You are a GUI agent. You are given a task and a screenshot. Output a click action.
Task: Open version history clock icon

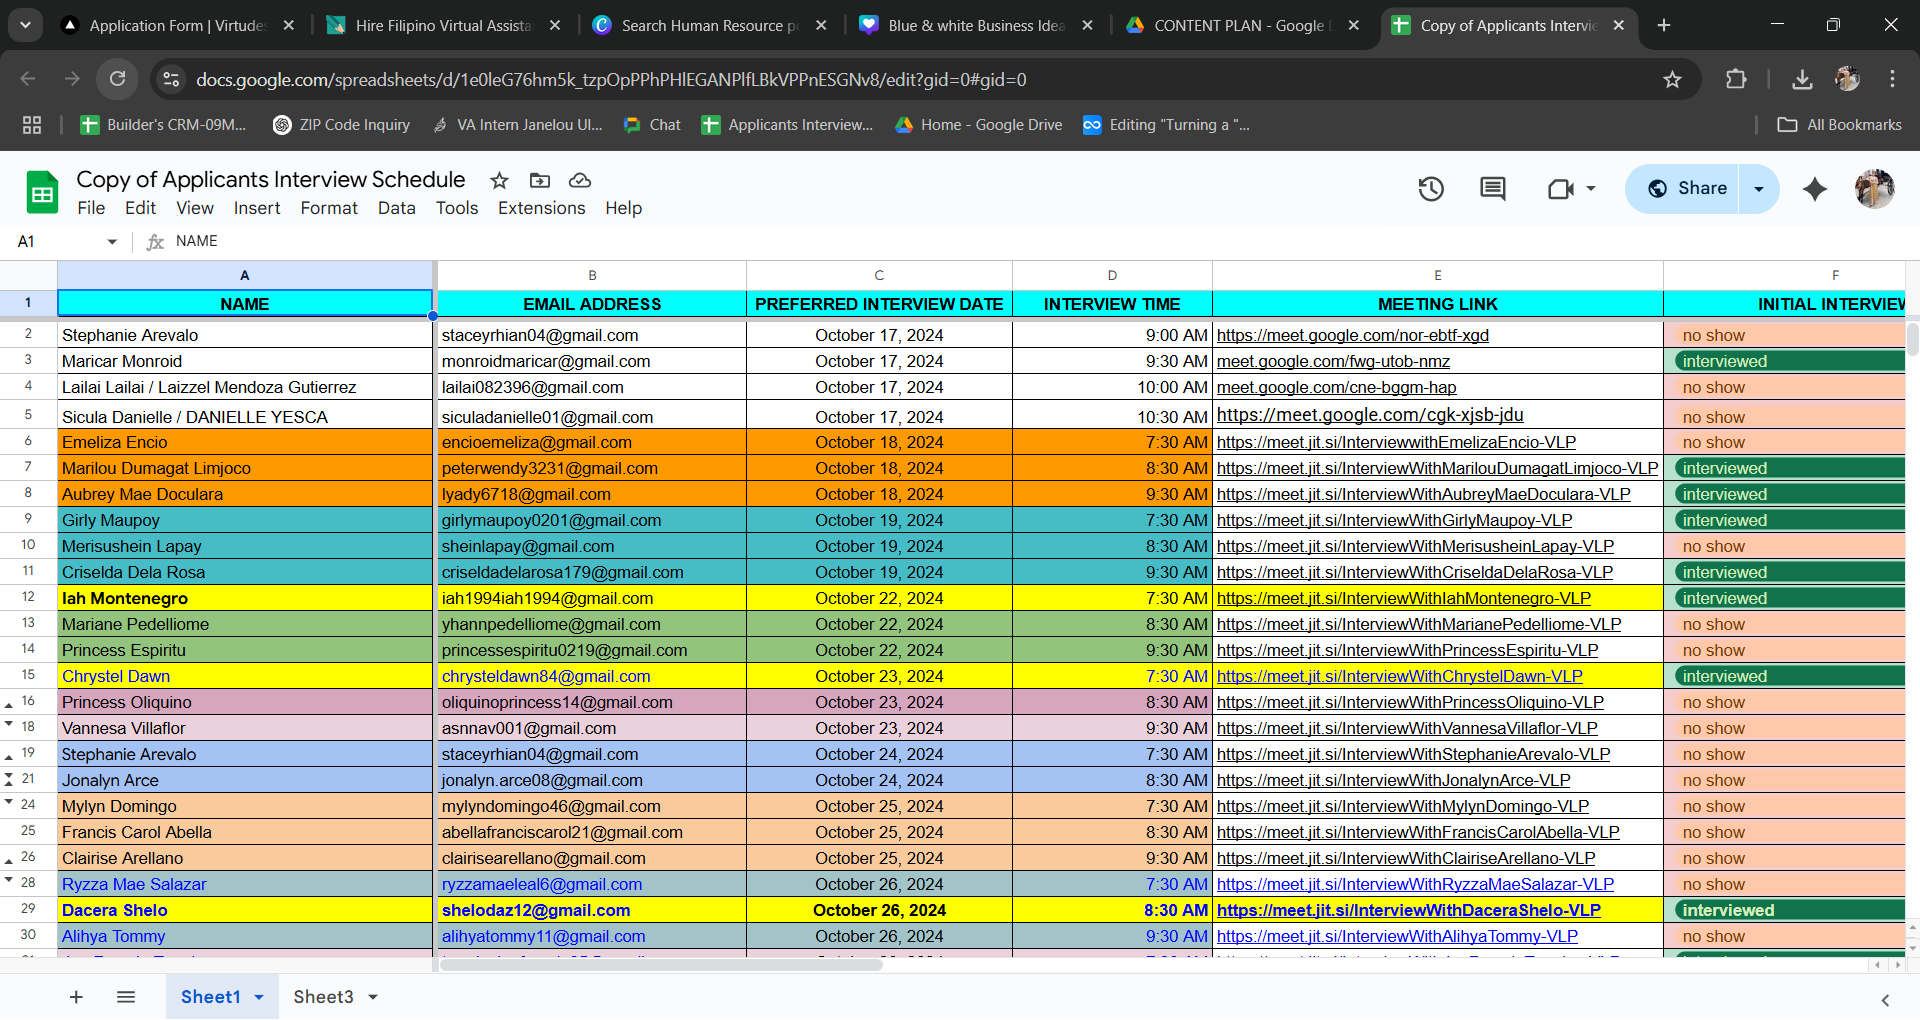pyautogui.click(x=1431, y=188)
